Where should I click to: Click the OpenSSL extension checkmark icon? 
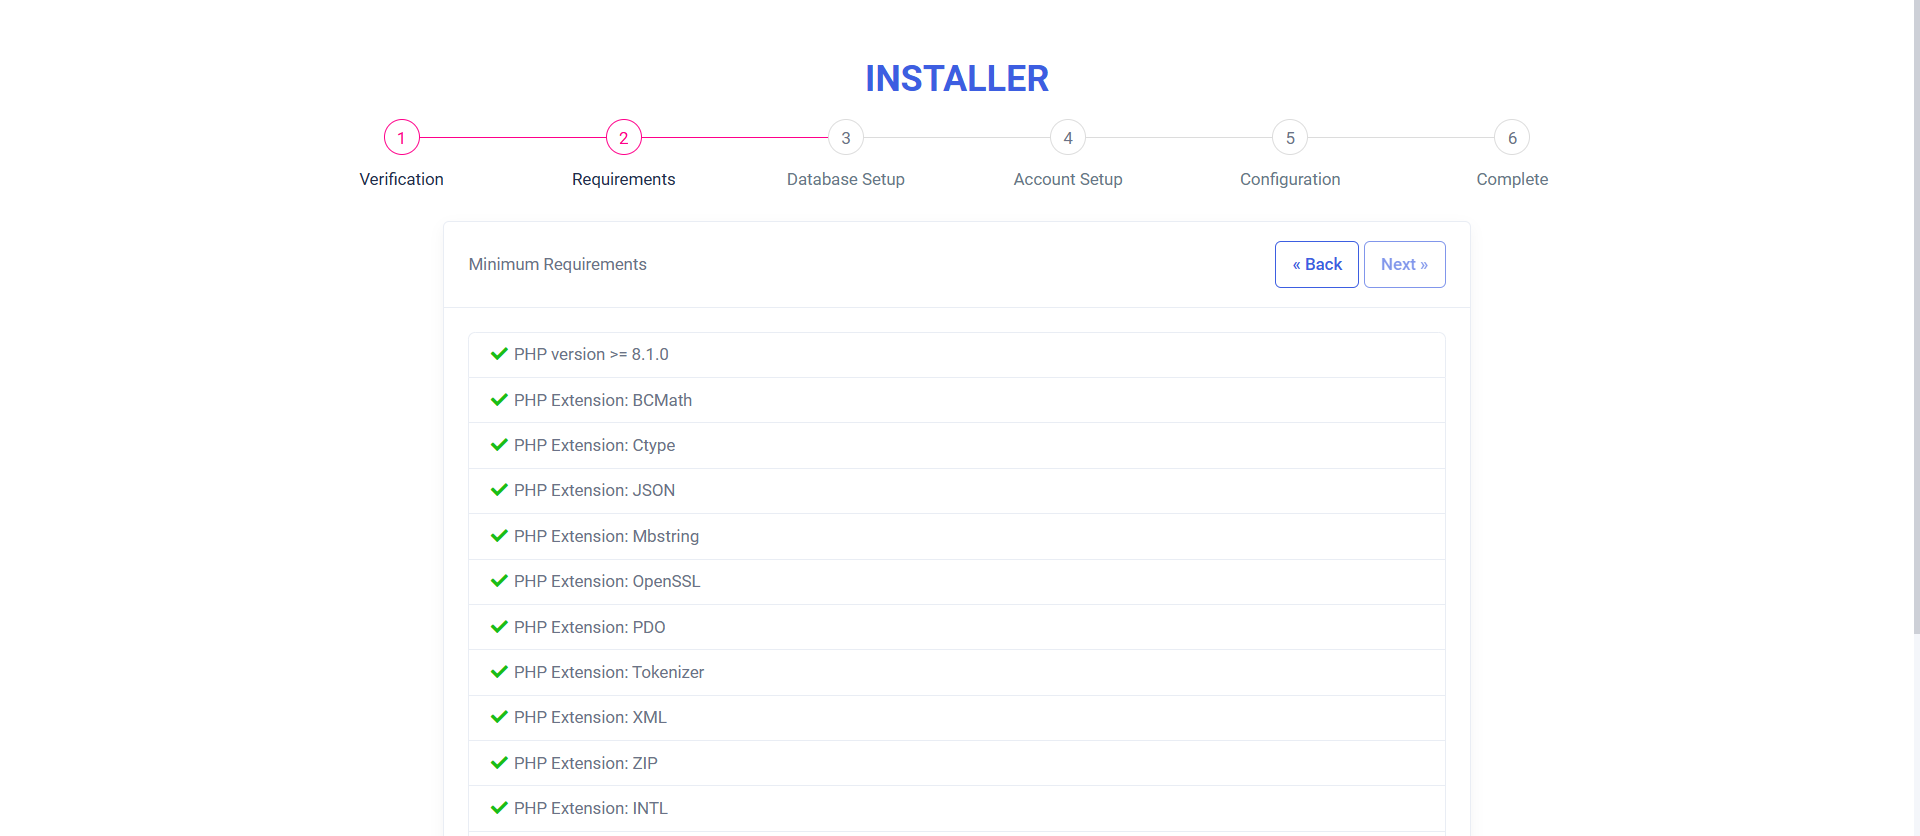pos(499,581)
